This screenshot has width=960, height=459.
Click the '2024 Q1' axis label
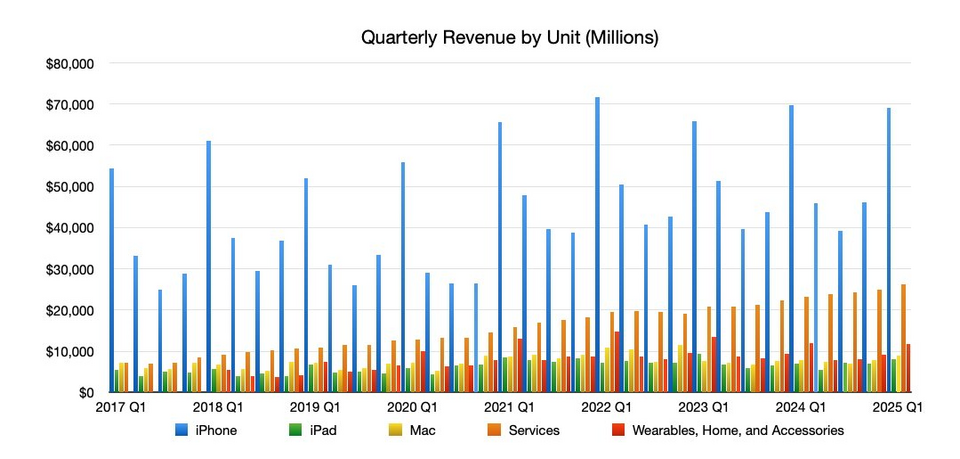pyautogui.click(x=800, y=407)
